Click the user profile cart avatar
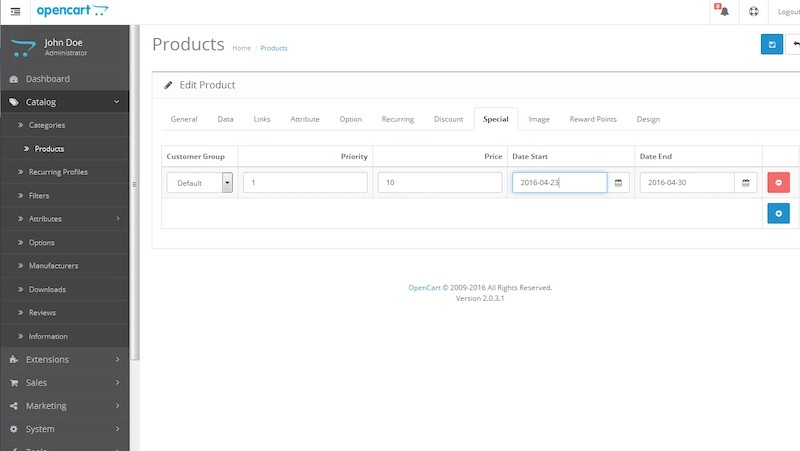 (23, 48)
